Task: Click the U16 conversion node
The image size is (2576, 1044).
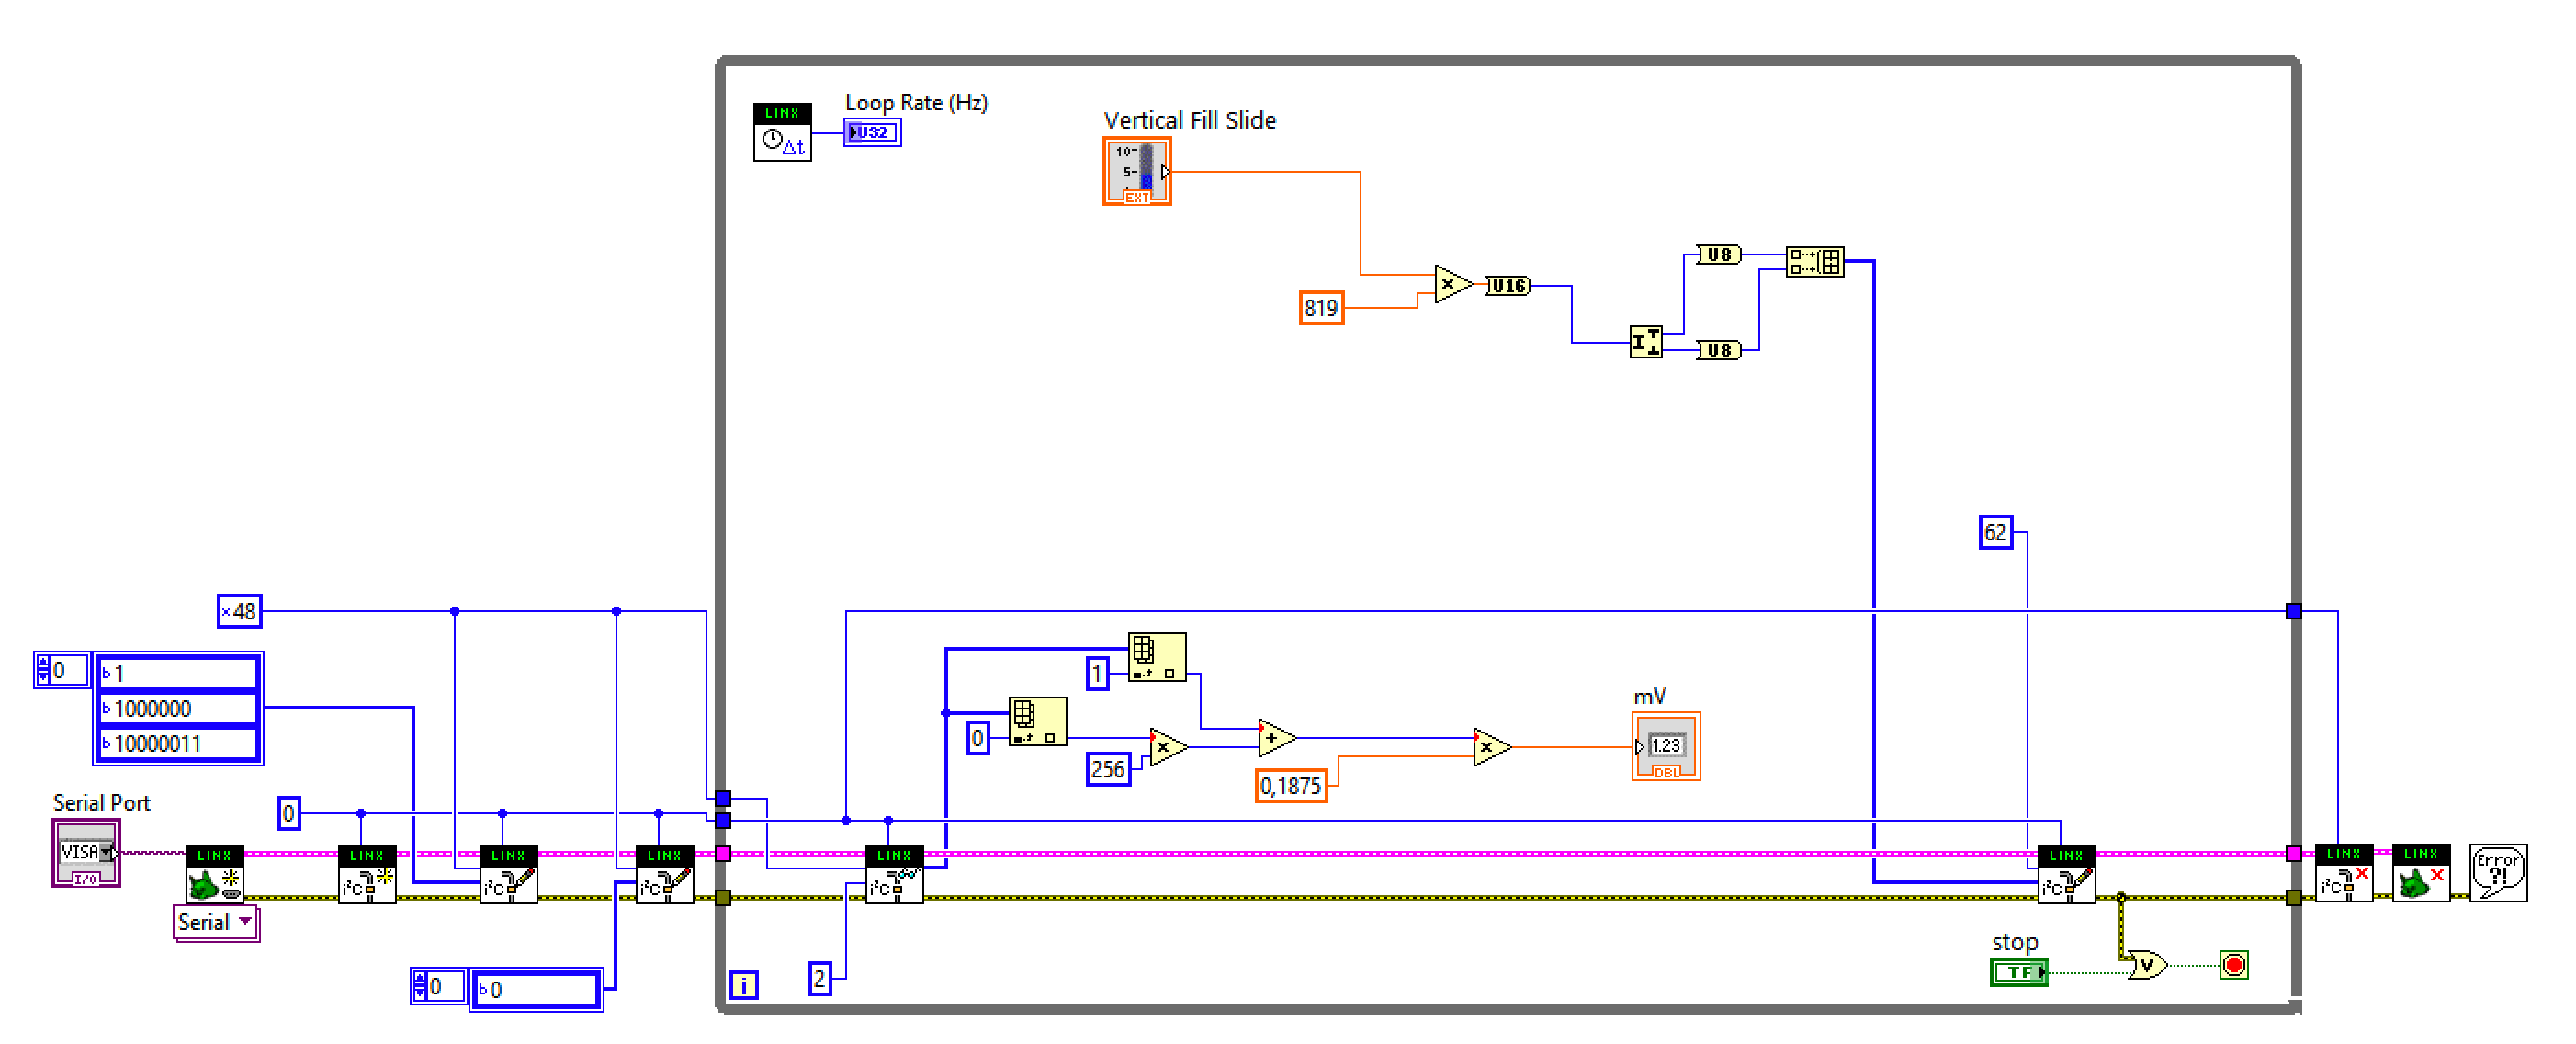Action: click(1508, 286)
